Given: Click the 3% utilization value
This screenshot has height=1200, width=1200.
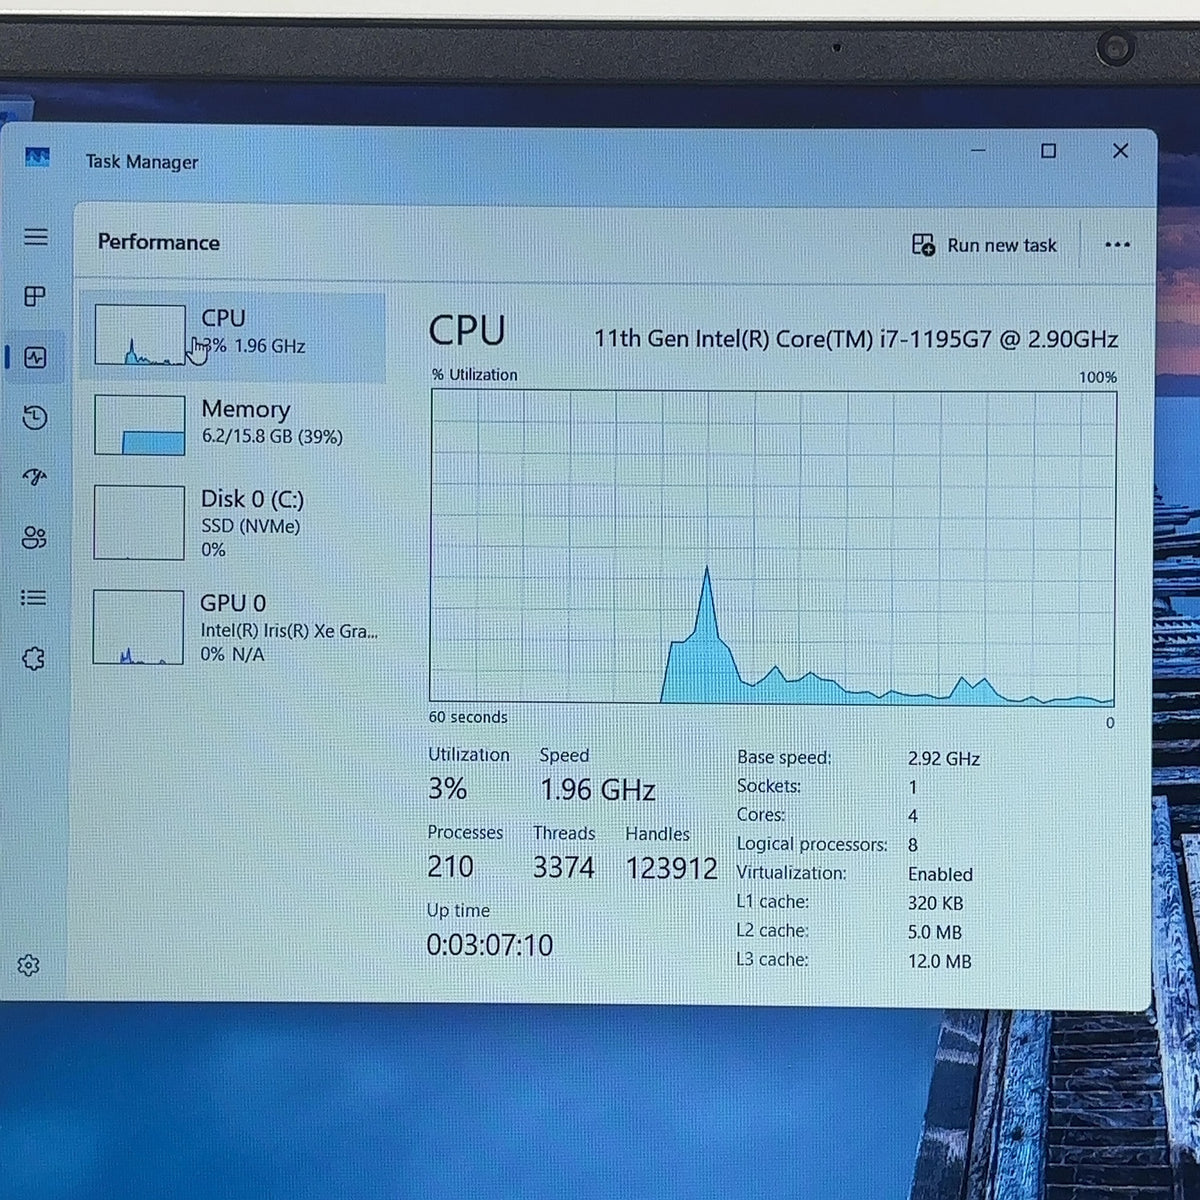Looking at the screenshot, I should 447,789.
